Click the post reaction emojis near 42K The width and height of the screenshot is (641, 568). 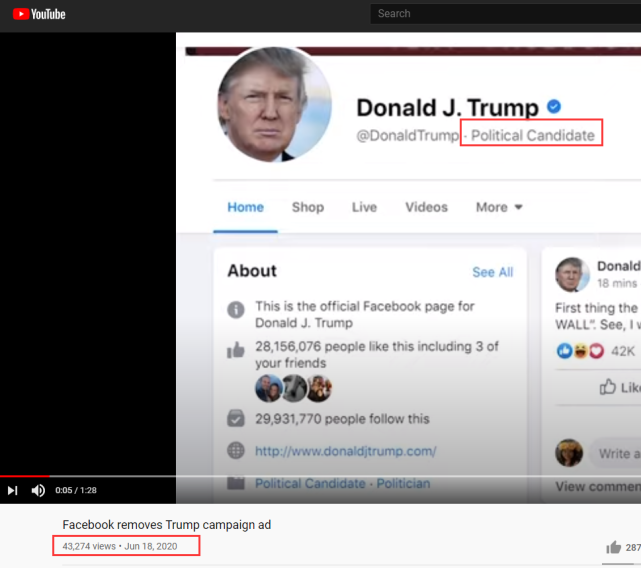point(580,351)
